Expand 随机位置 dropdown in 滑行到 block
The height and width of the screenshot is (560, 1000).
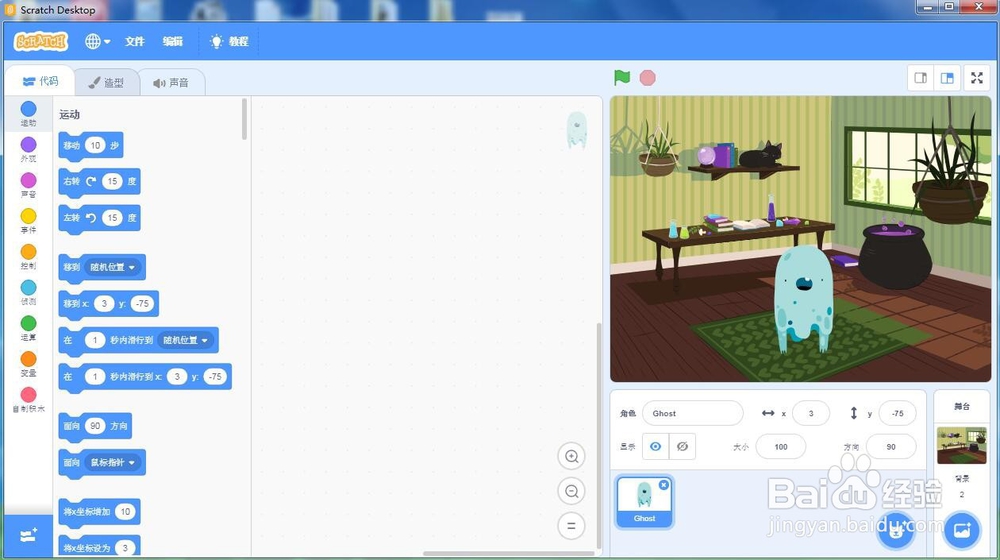(x=186, y=341)
